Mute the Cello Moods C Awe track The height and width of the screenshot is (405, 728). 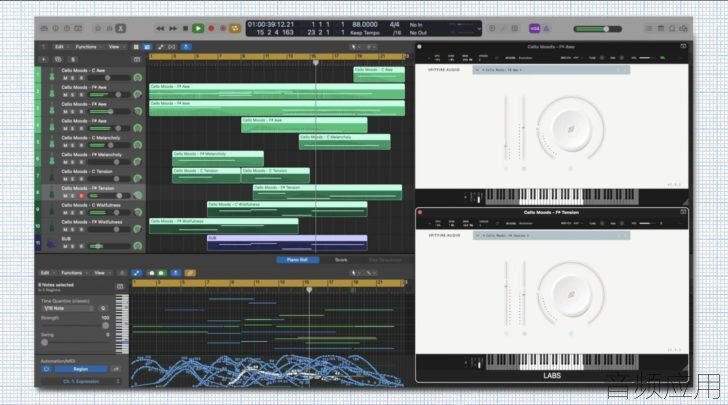pyautogui.click(x=65, y=78)
